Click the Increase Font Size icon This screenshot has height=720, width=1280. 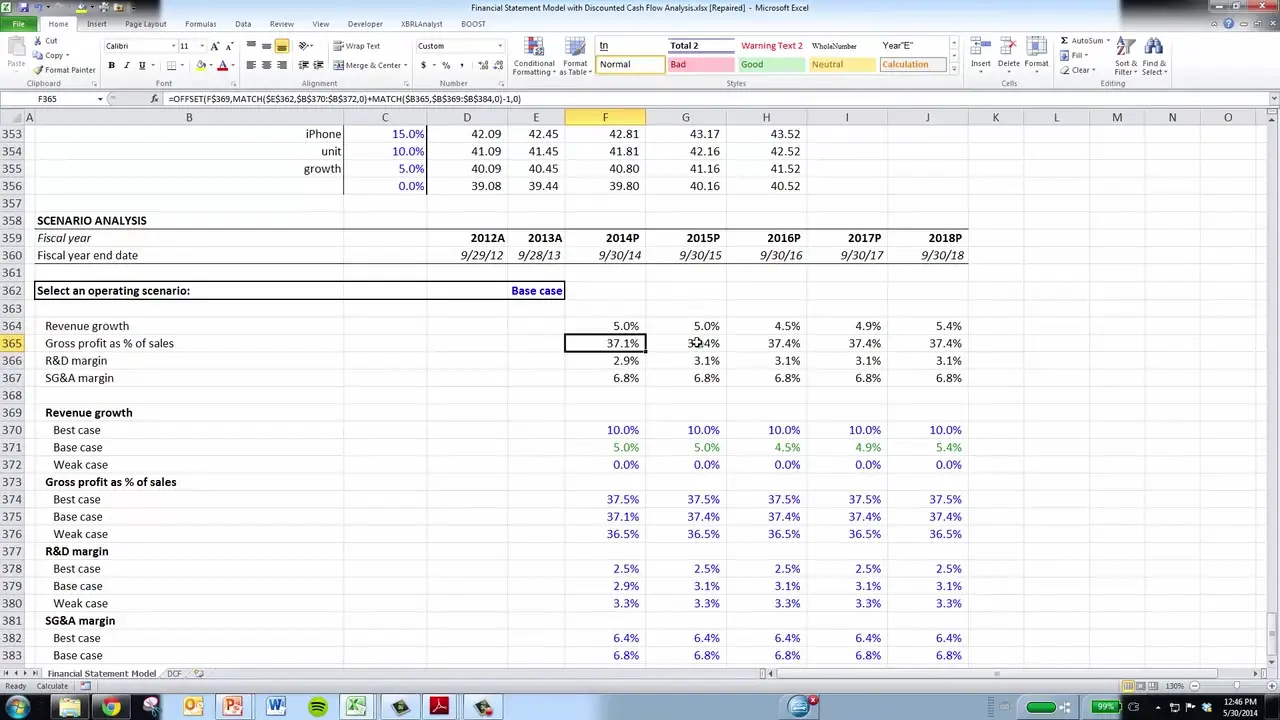point(215,46)
